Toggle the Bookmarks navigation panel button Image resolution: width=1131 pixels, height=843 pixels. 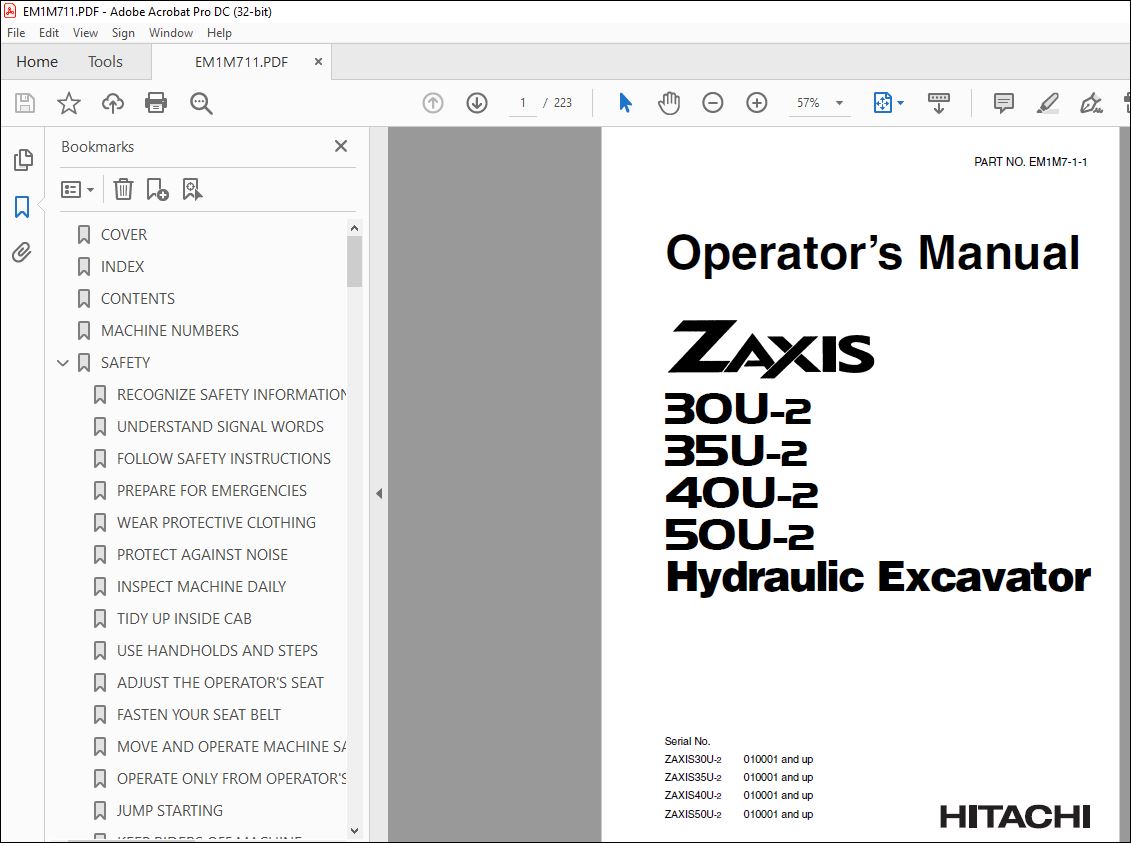pyautogui.click(x=22, y=207)
